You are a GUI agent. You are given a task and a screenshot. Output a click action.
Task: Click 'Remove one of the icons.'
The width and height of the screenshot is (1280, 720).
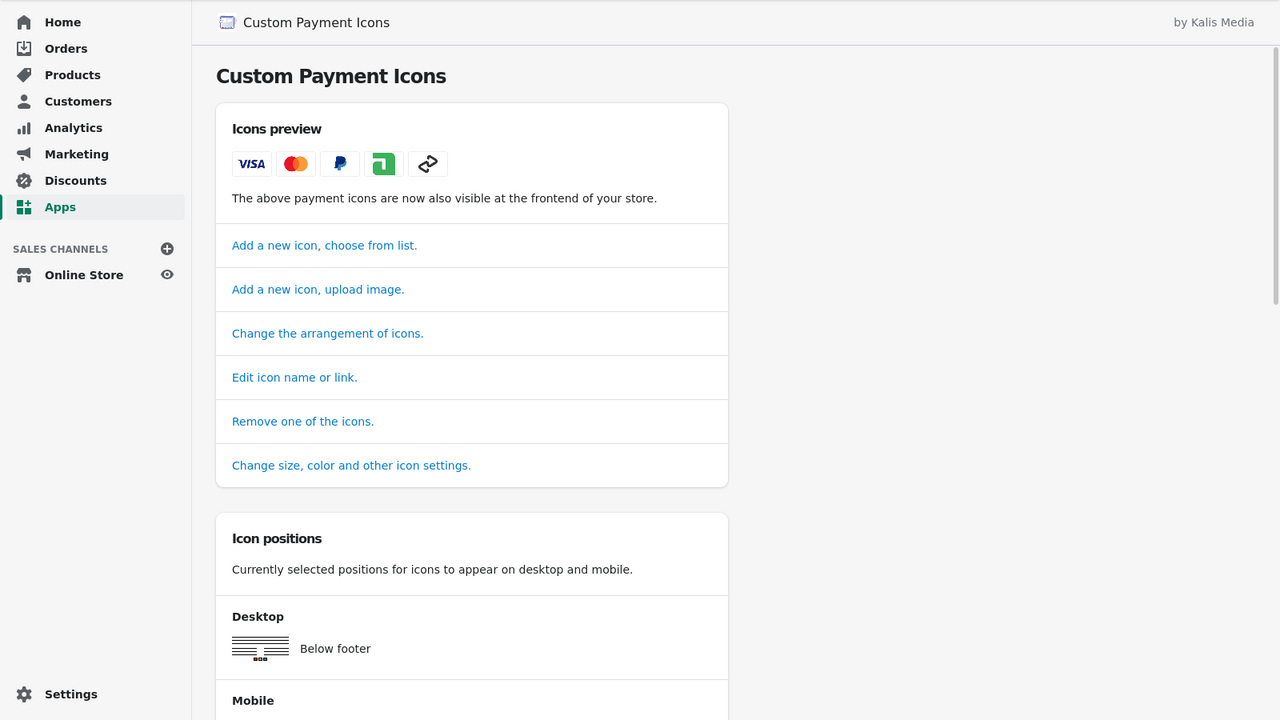tap(303, 421)
